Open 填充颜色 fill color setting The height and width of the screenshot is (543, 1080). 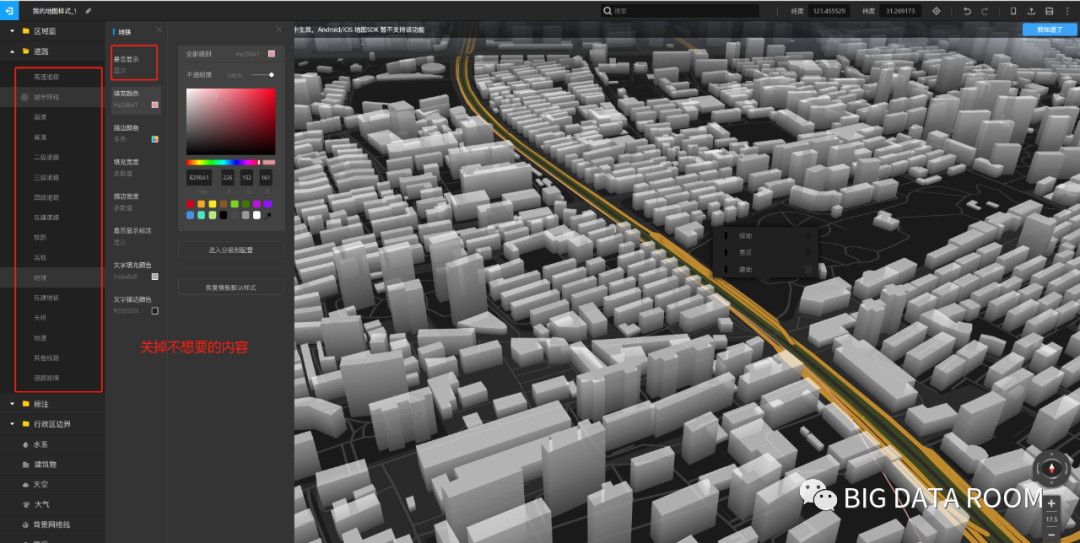(x=136, y=99)
